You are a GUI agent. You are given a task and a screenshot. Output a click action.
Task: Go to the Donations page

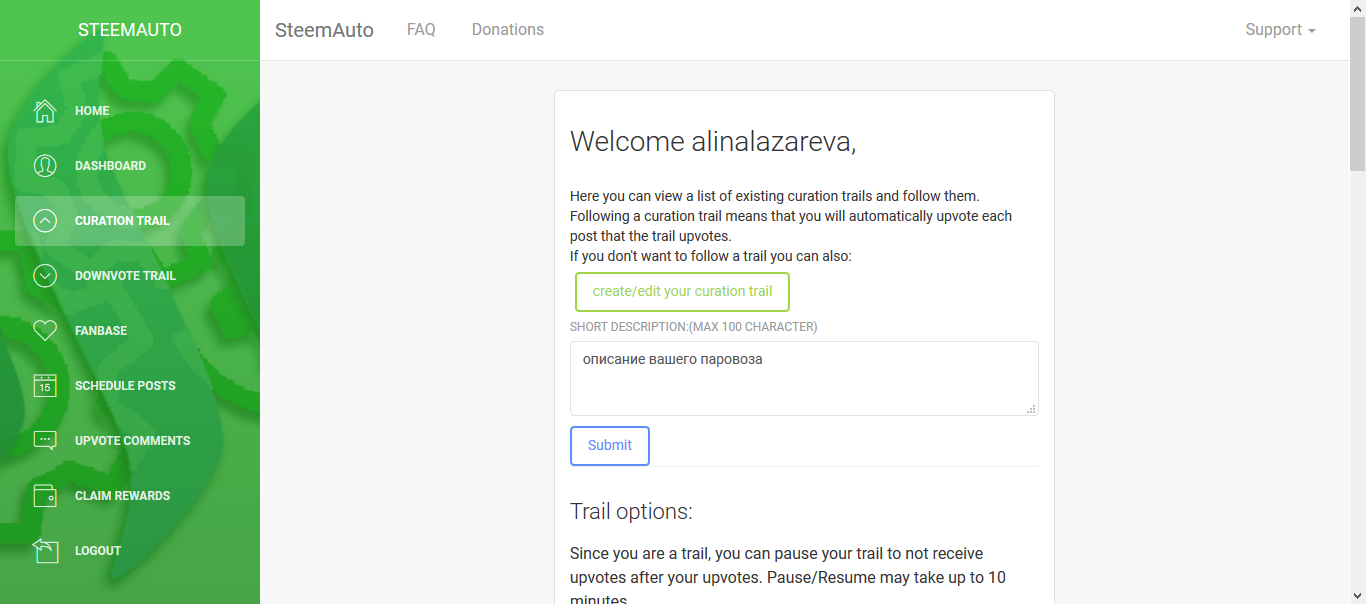point(508,30)
